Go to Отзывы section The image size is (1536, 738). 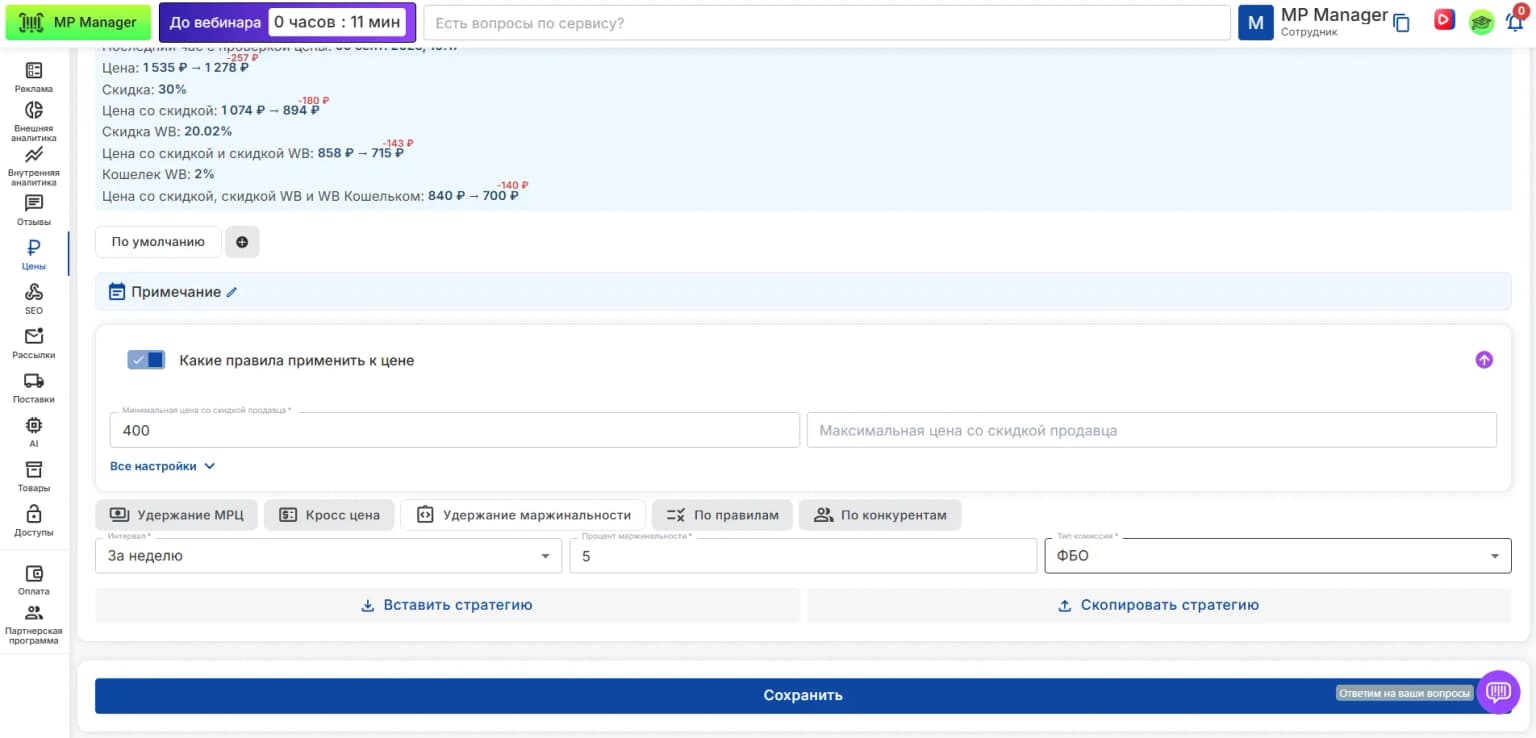coord(34,210)
